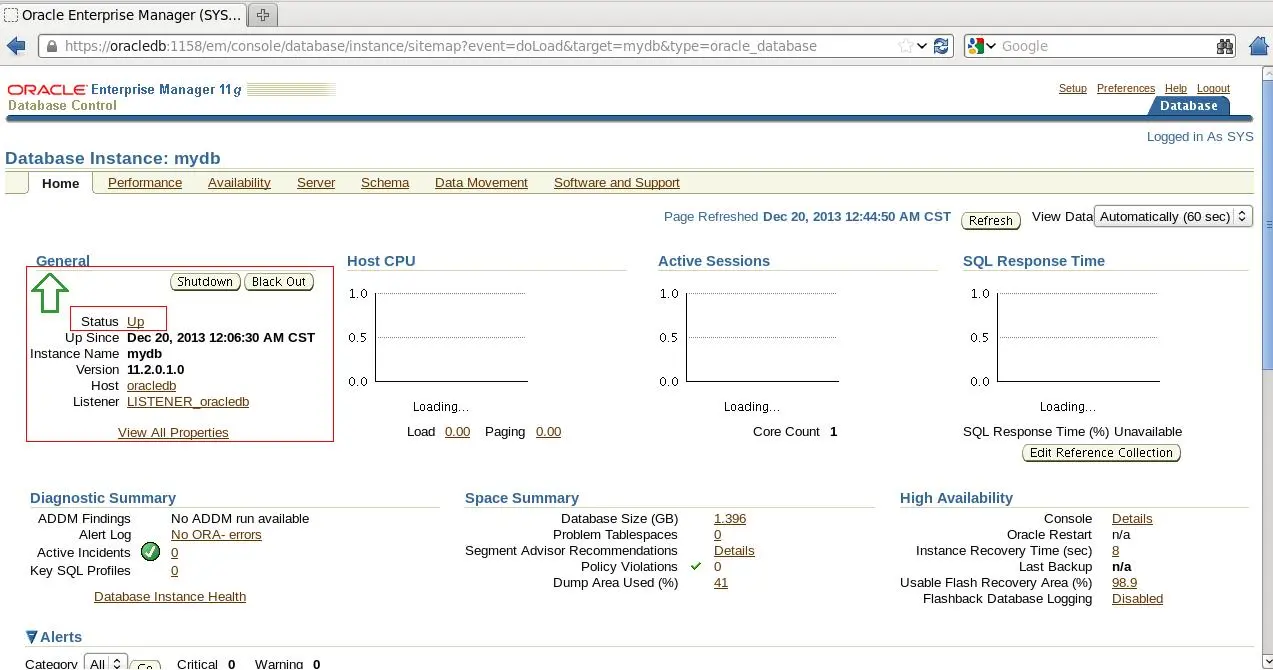
Task: Open a new browser tab
Action: [263, 15]
